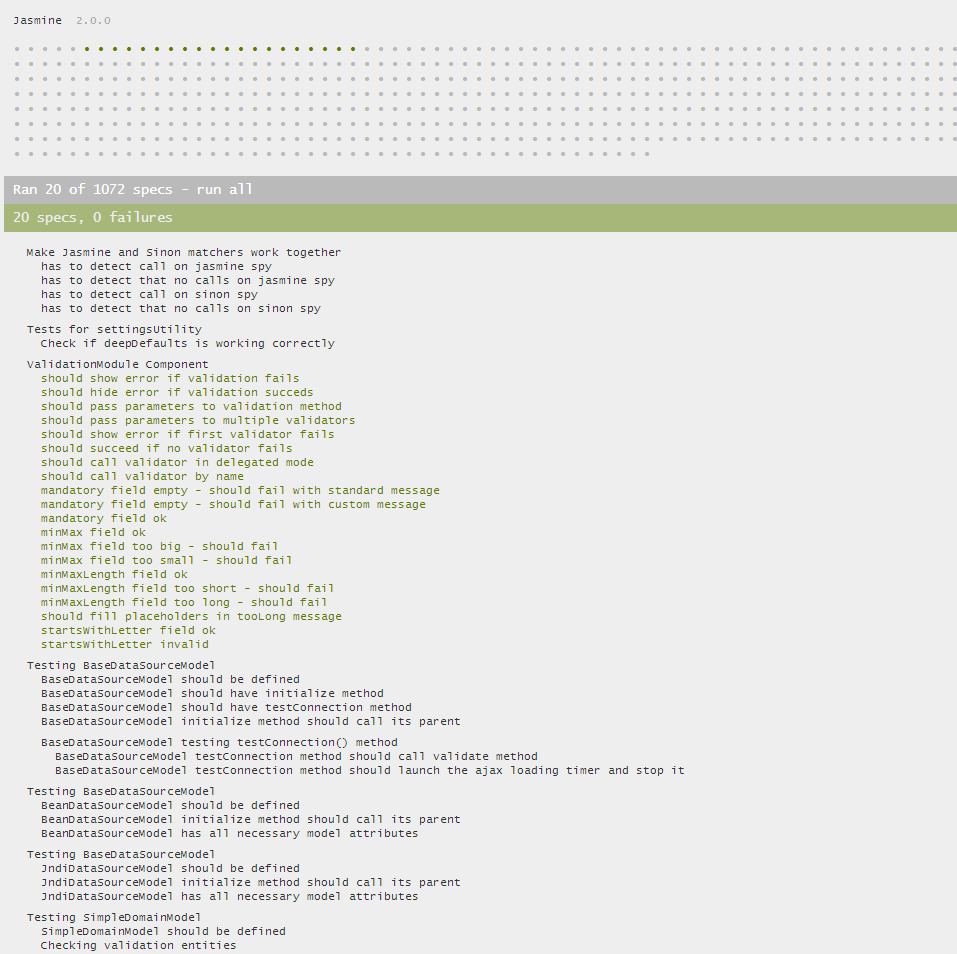Click 'BeanDataSourceModel has all necessary model attributes'
This screenshot has height=954, width=957.
click(229, 833)
